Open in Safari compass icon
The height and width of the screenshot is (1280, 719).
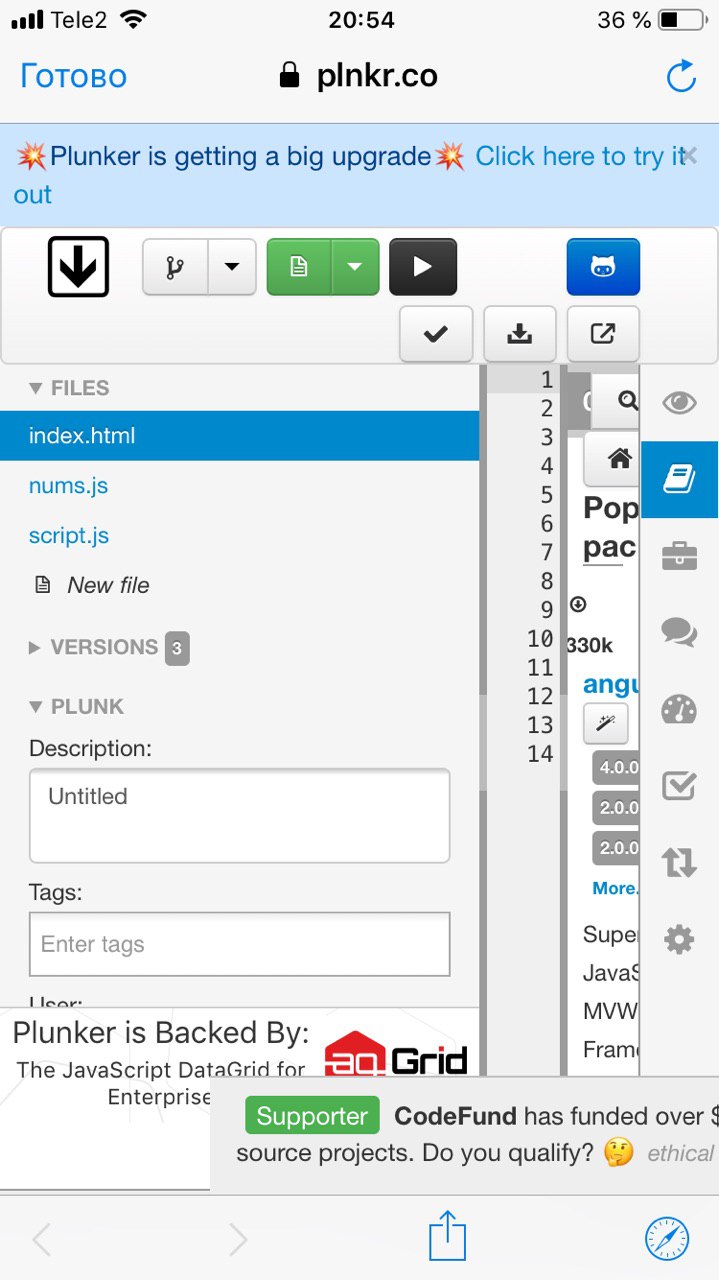pos(667,1240)
